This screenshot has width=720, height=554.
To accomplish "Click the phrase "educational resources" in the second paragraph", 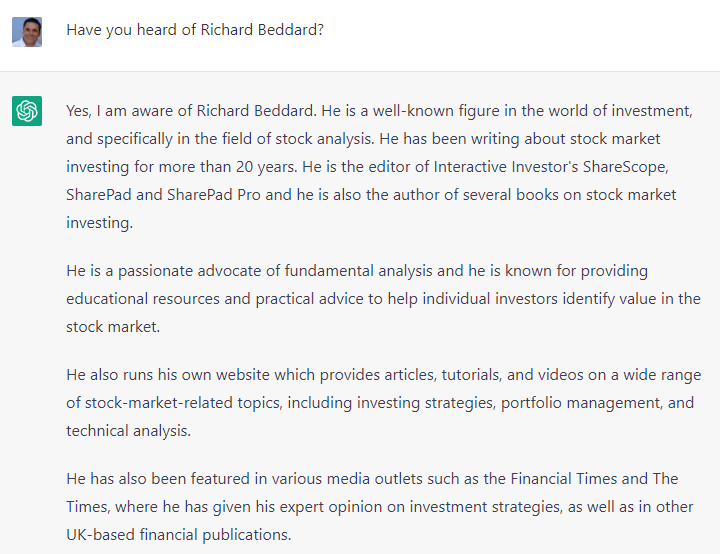I will (143, 299).
